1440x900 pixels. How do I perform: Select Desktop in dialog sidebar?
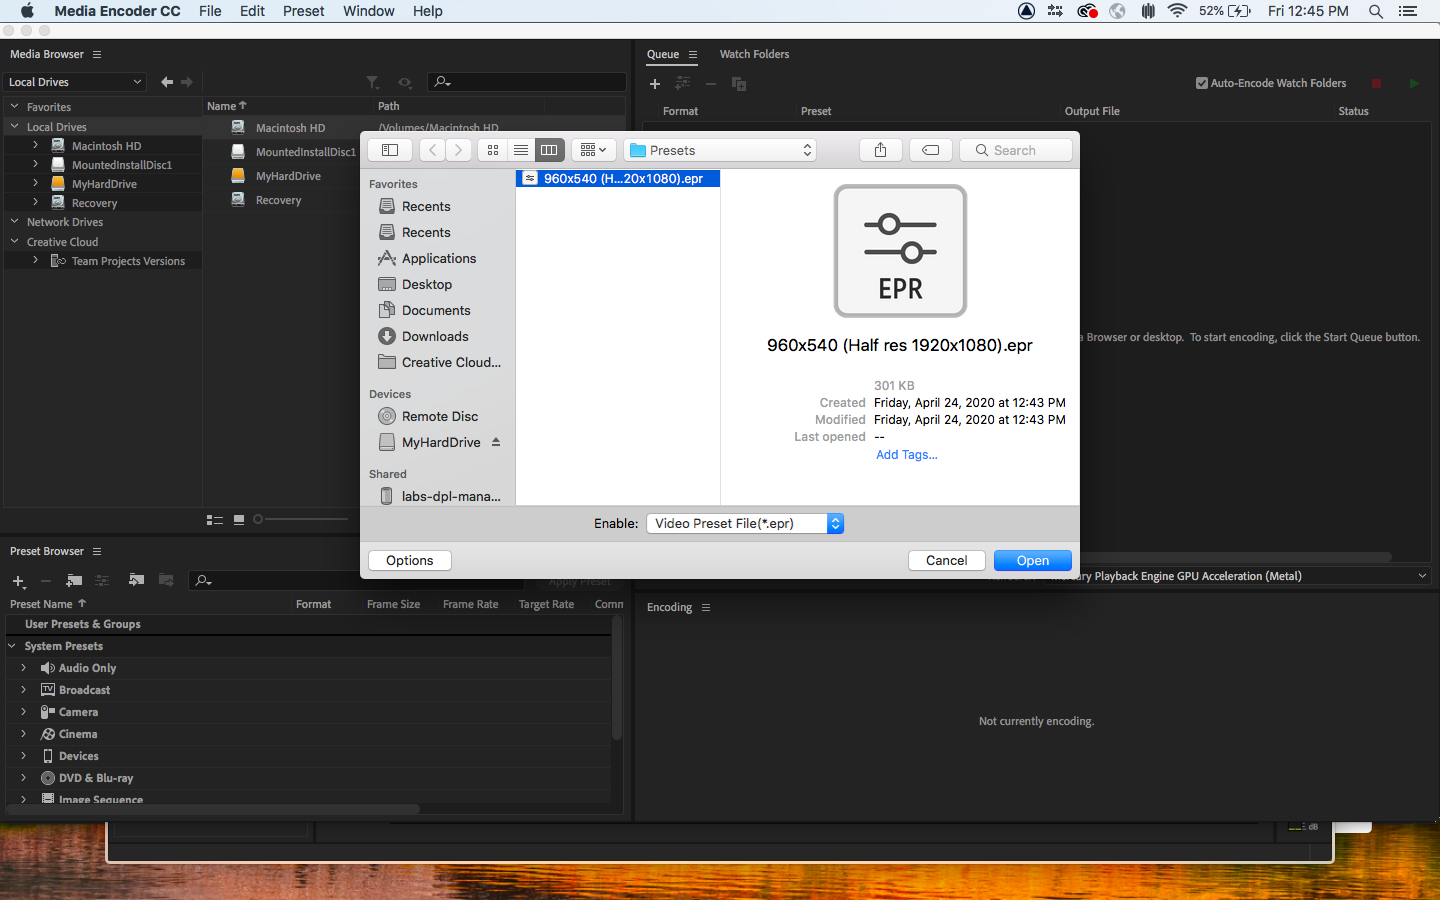(427, 285)
